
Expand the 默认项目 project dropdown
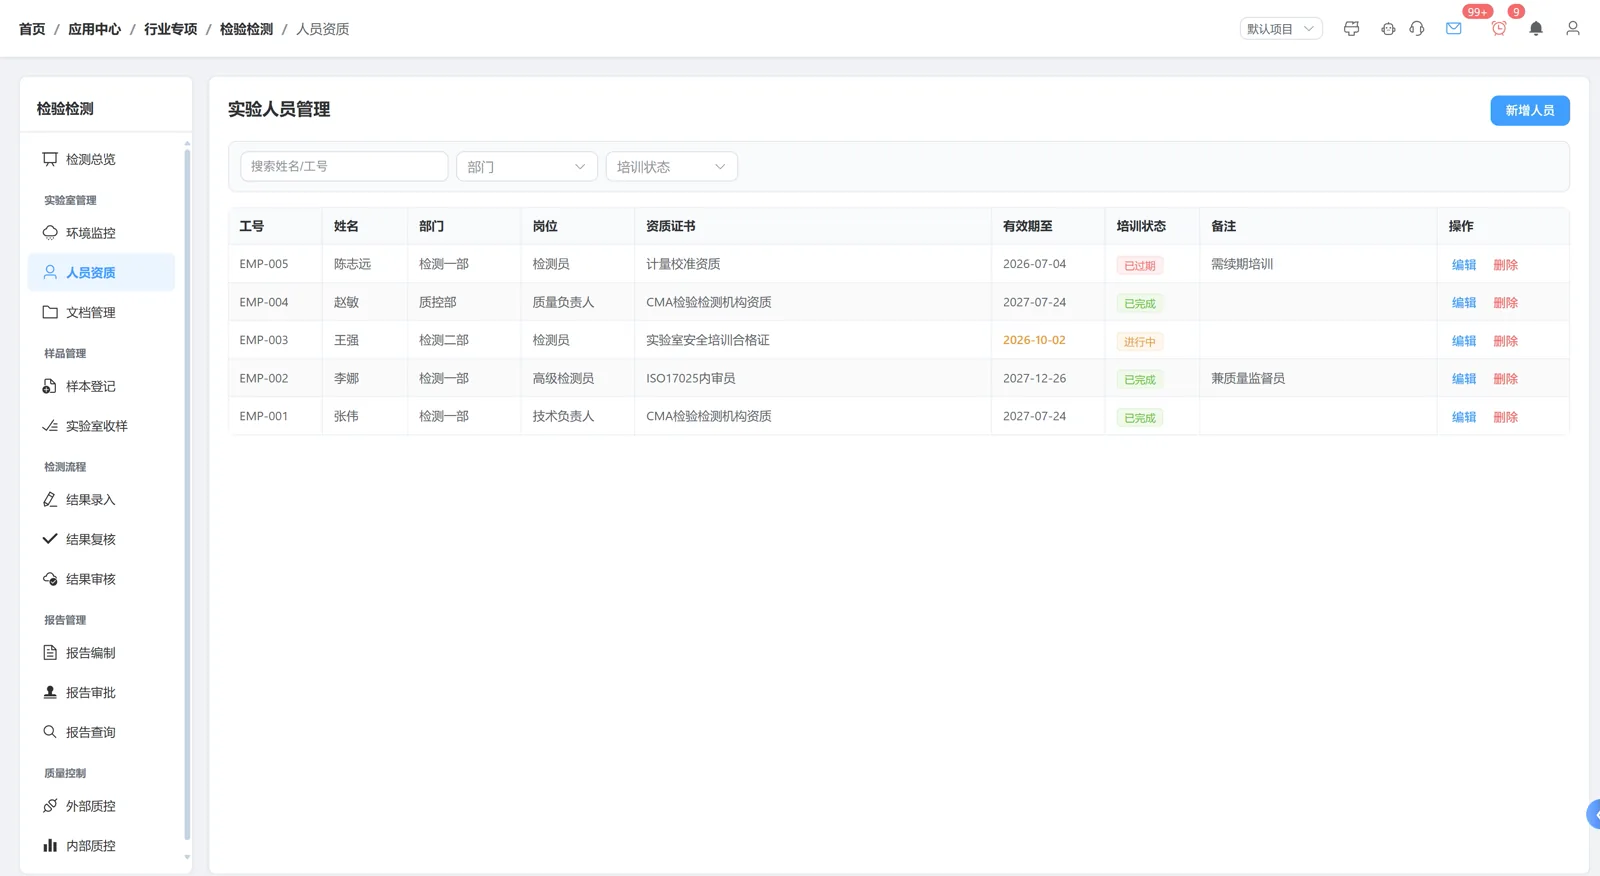pyautogui.click(x=1281, y=29)
